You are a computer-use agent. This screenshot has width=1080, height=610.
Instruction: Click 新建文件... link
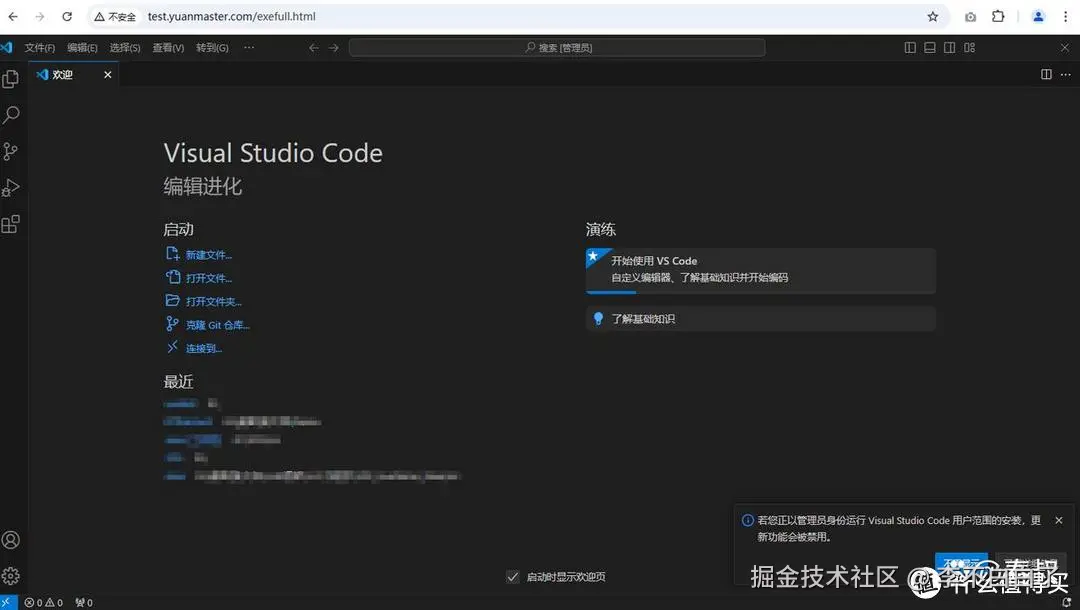pos(209,255)
